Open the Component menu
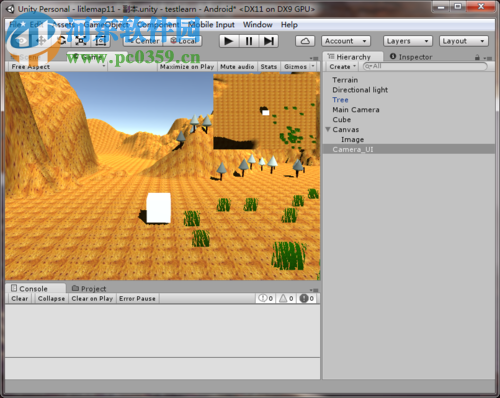Image resolution: width=500 pixels, height=398 pixels. pyautogui.click(x=158, y=24)
